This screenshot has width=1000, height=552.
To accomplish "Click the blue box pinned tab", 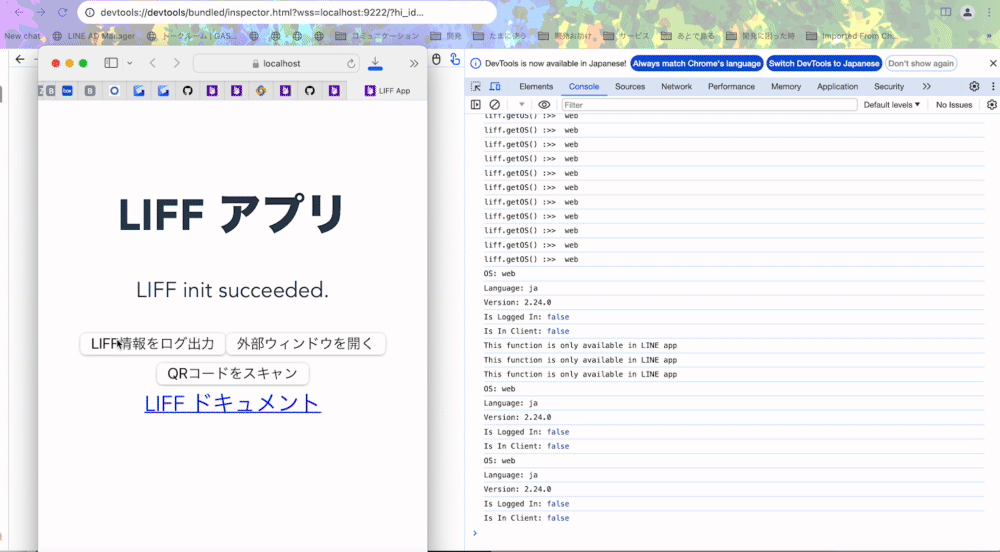I will click(67, 91).
